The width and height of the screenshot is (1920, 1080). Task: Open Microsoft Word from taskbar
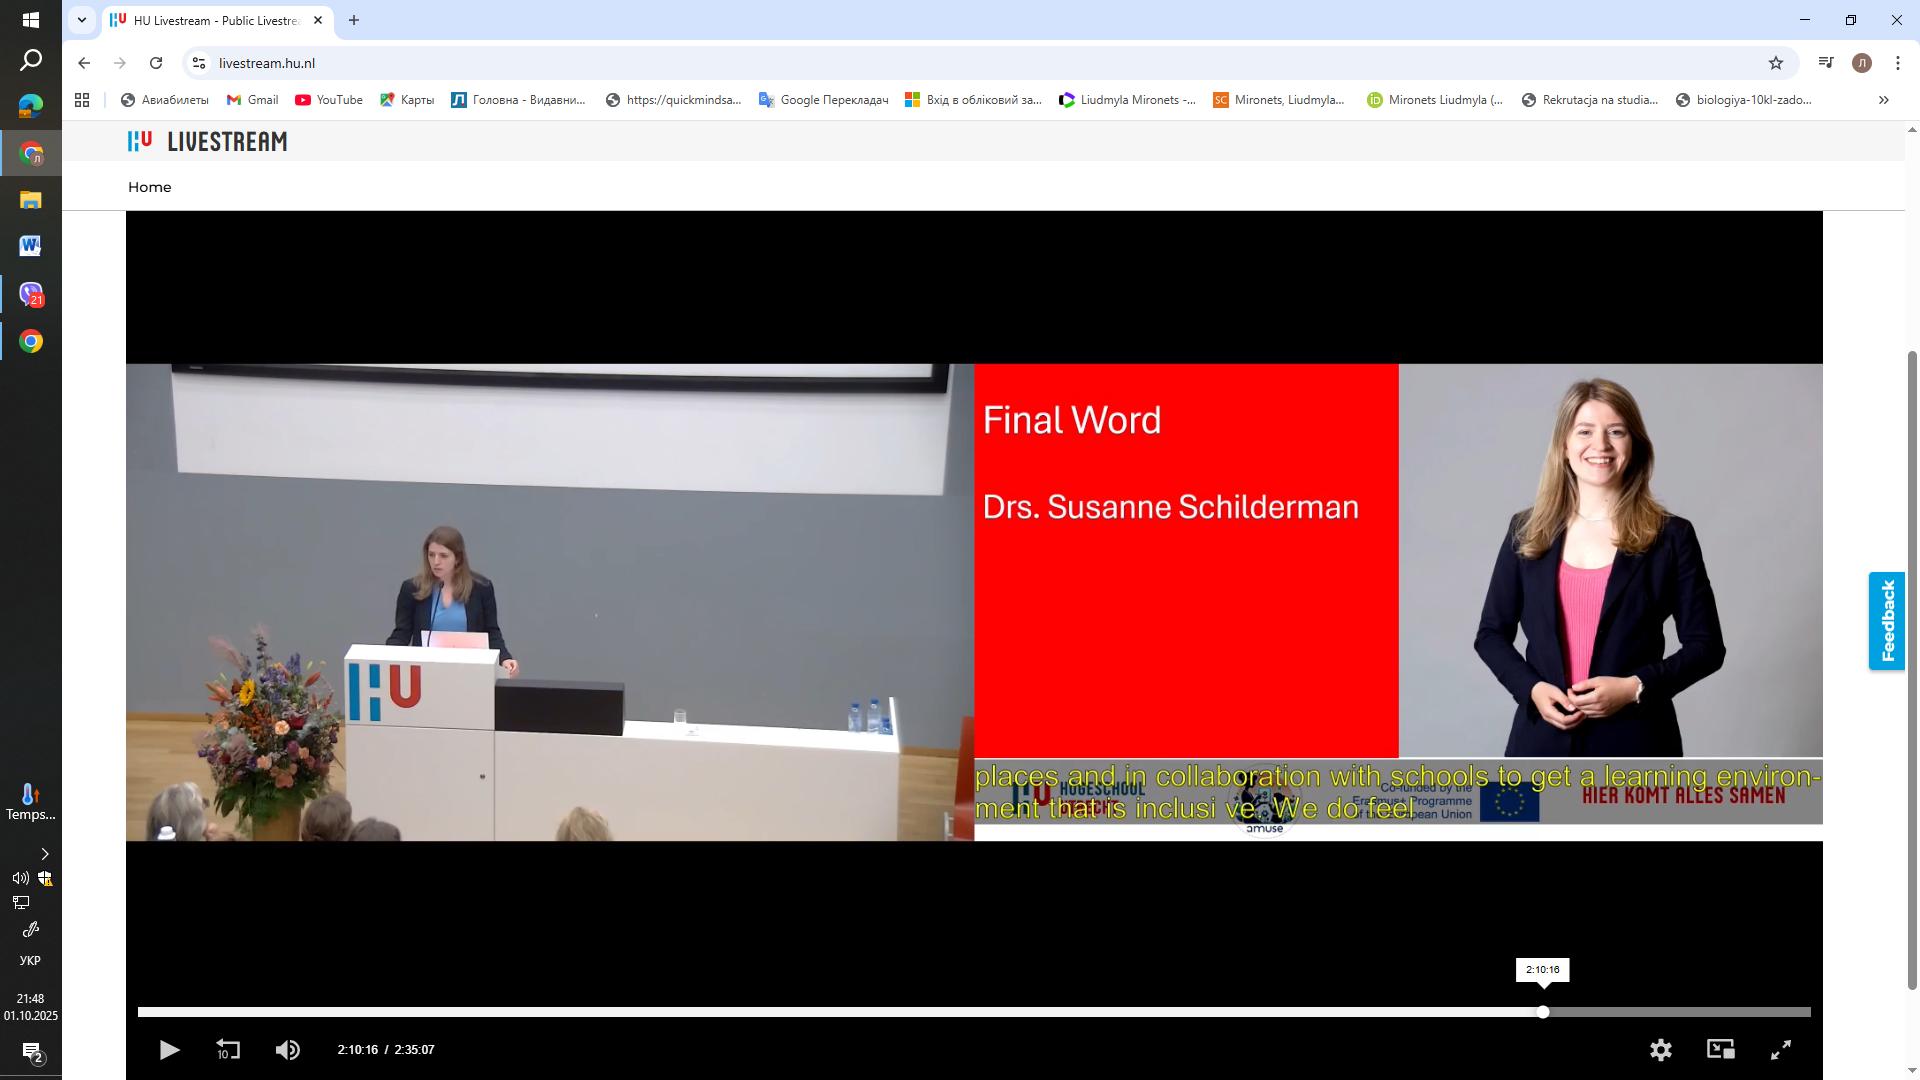point(30,246)
